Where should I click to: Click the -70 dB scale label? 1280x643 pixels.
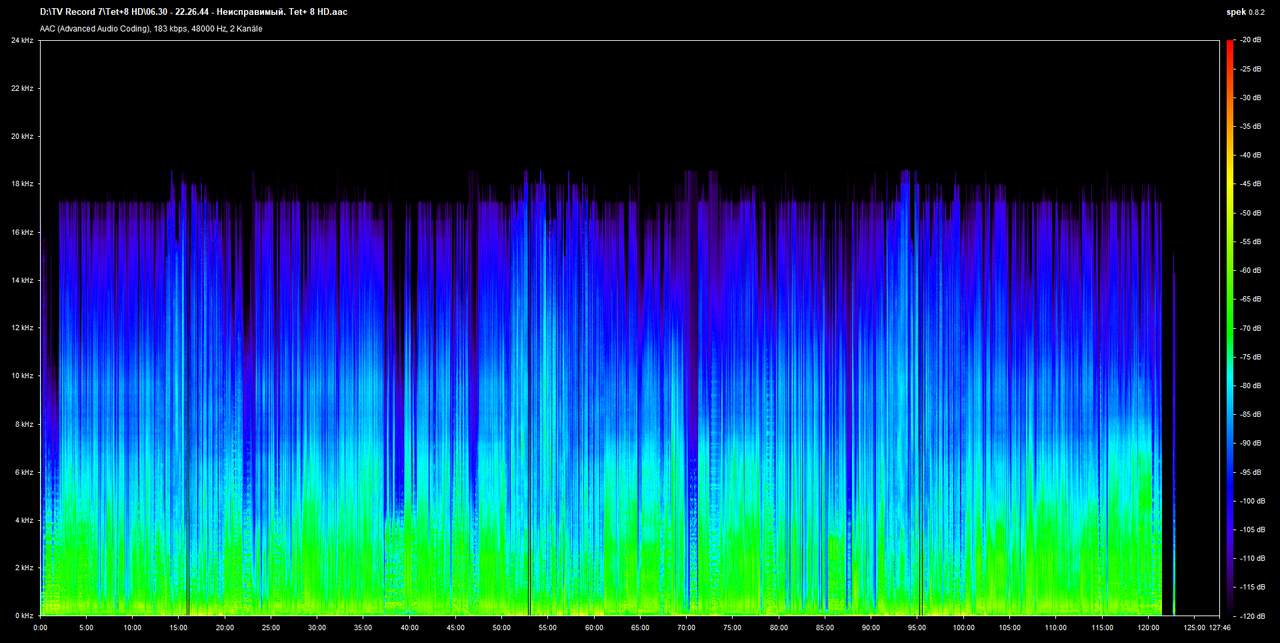[1250, 328]
